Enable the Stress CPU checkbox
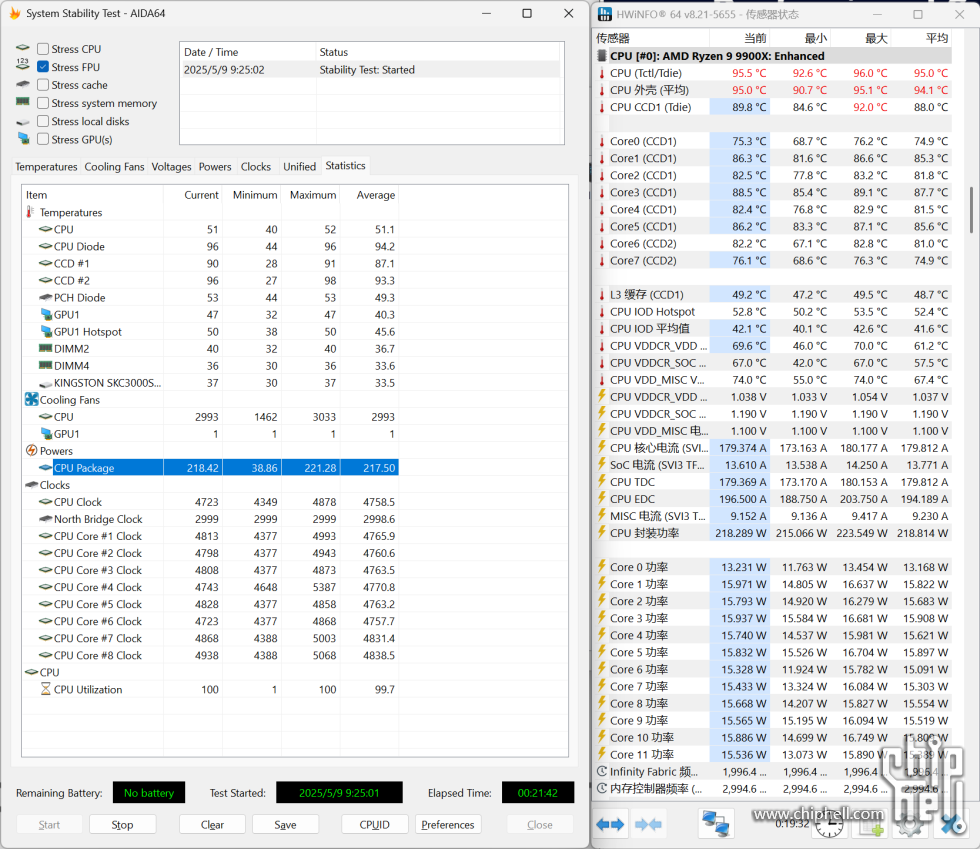Viewport: 980px width, 849px height. click(x=43, y=49)
